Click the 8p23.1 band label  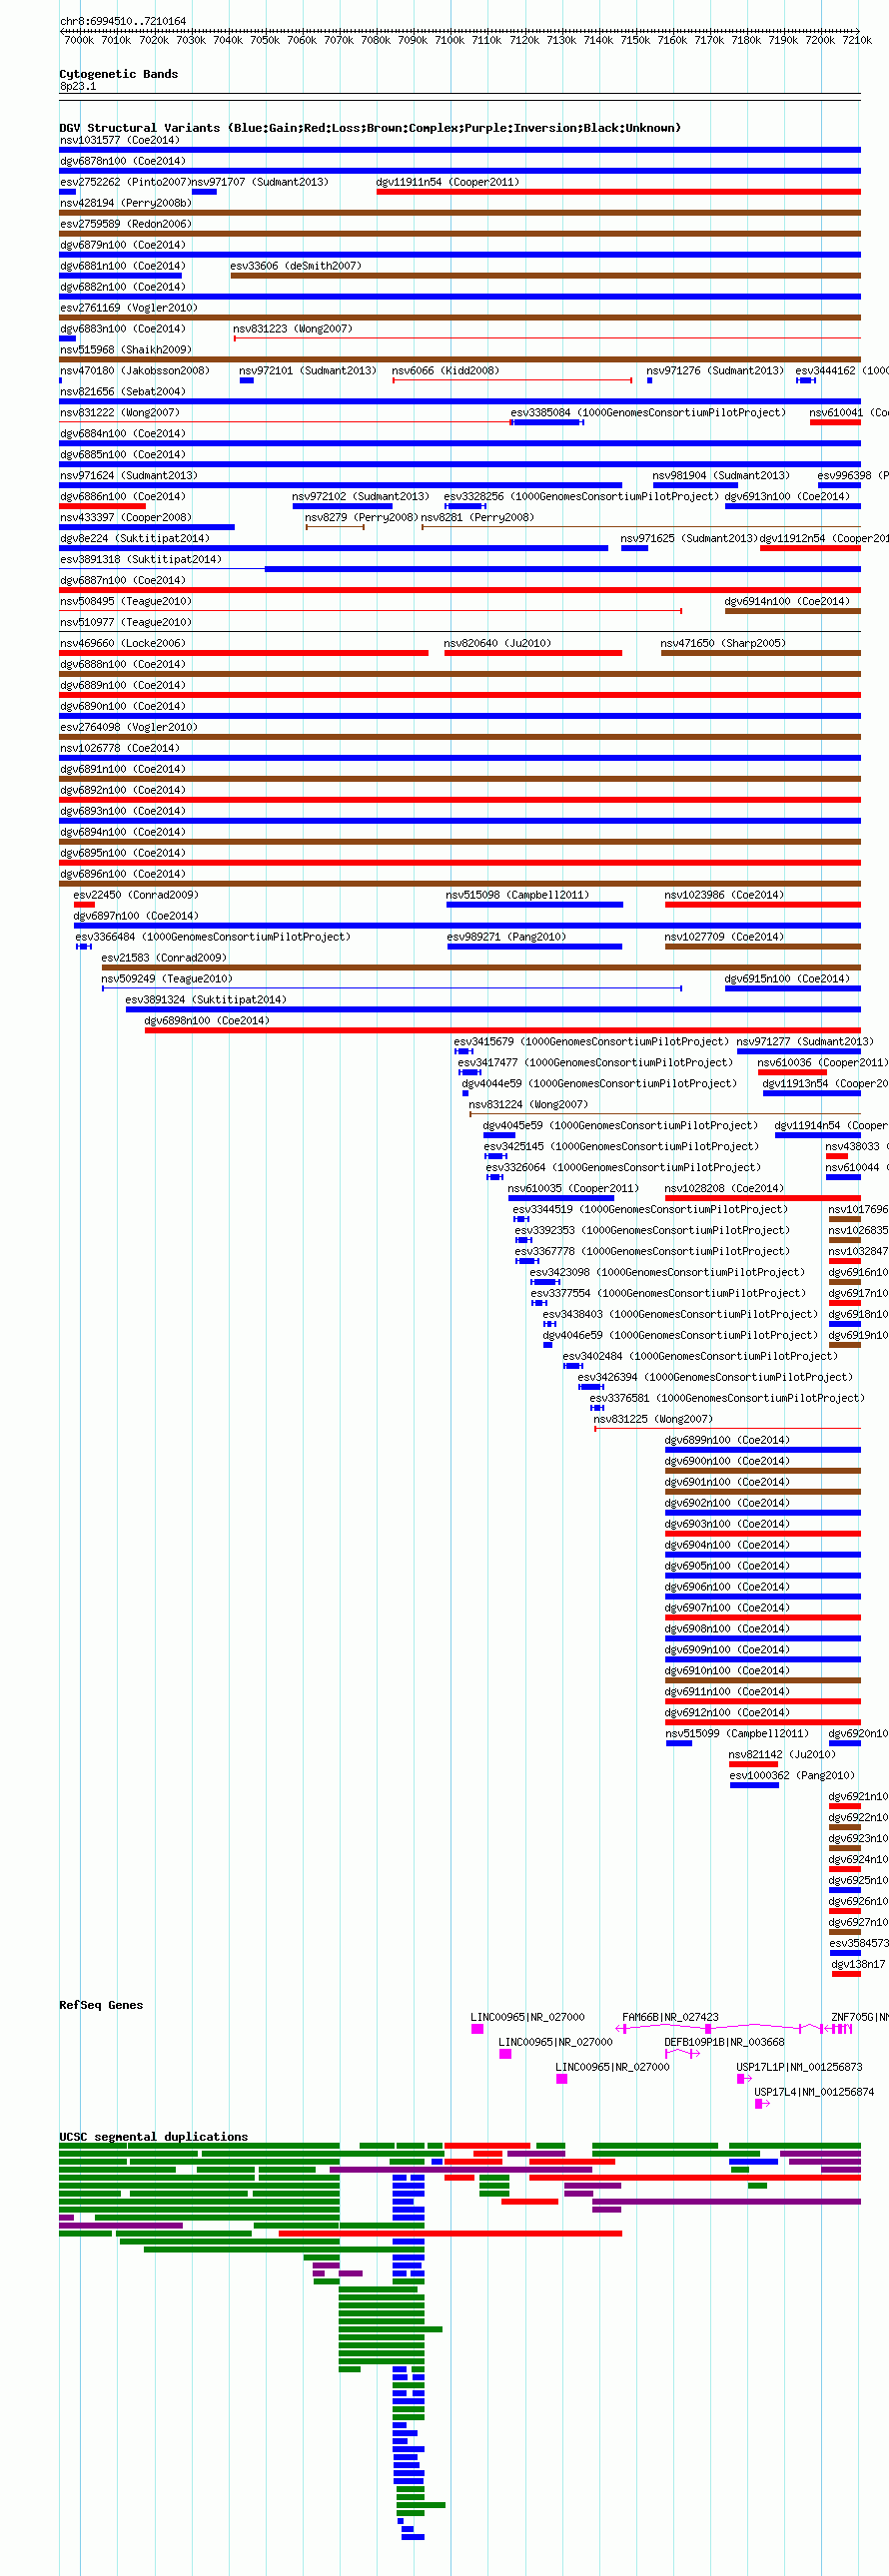point(78,86)
